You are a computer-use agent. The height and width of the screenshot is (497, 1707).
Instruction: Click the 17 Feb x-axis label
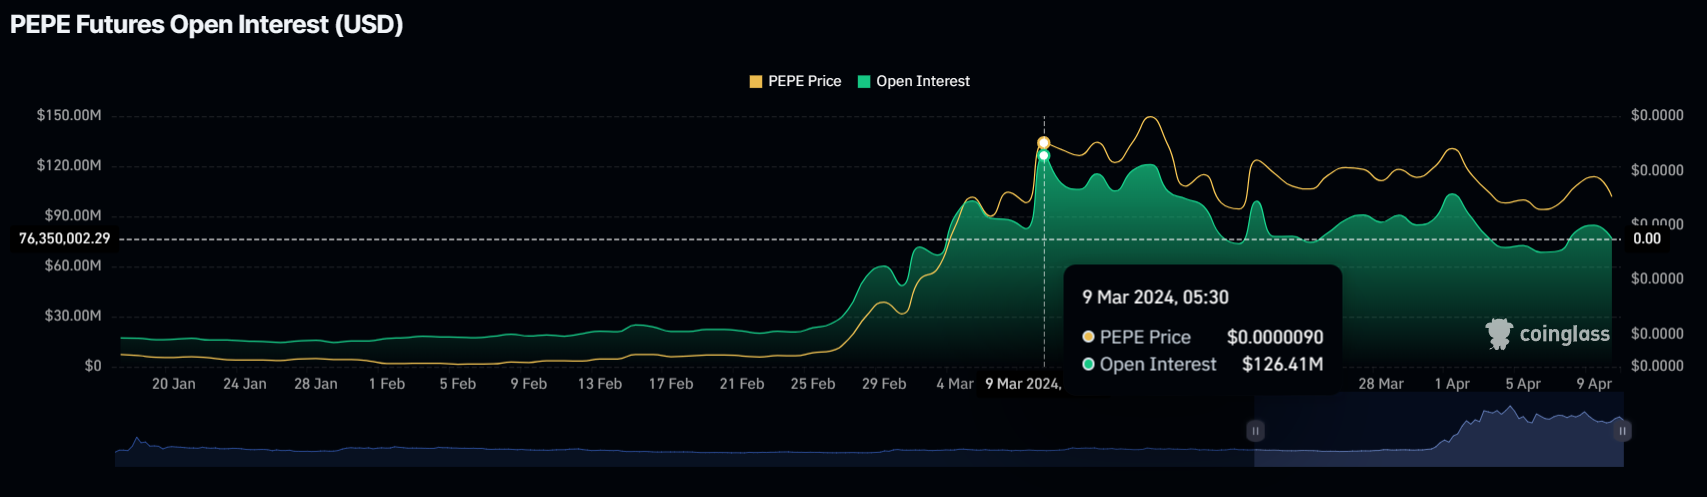click(x=670, y=384)
